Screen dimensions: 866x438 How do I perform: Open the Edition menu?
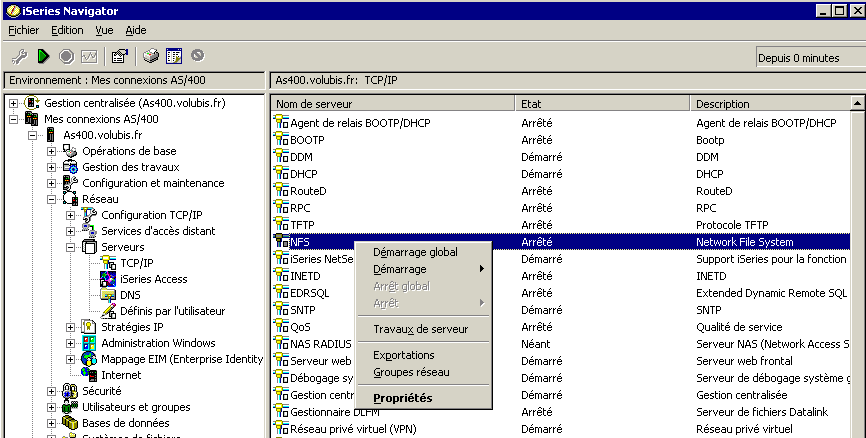[67, 30]
